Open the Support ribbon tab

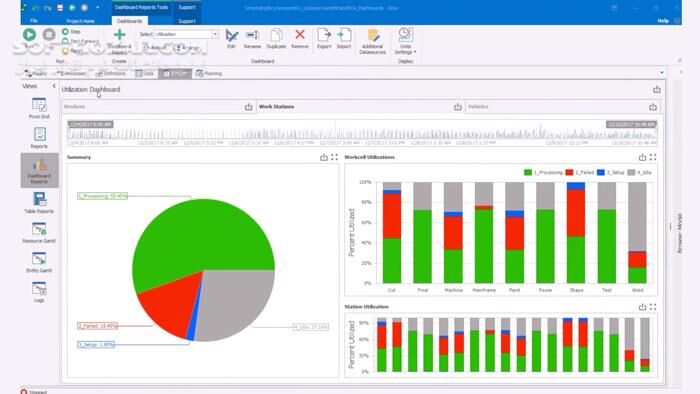187,21
